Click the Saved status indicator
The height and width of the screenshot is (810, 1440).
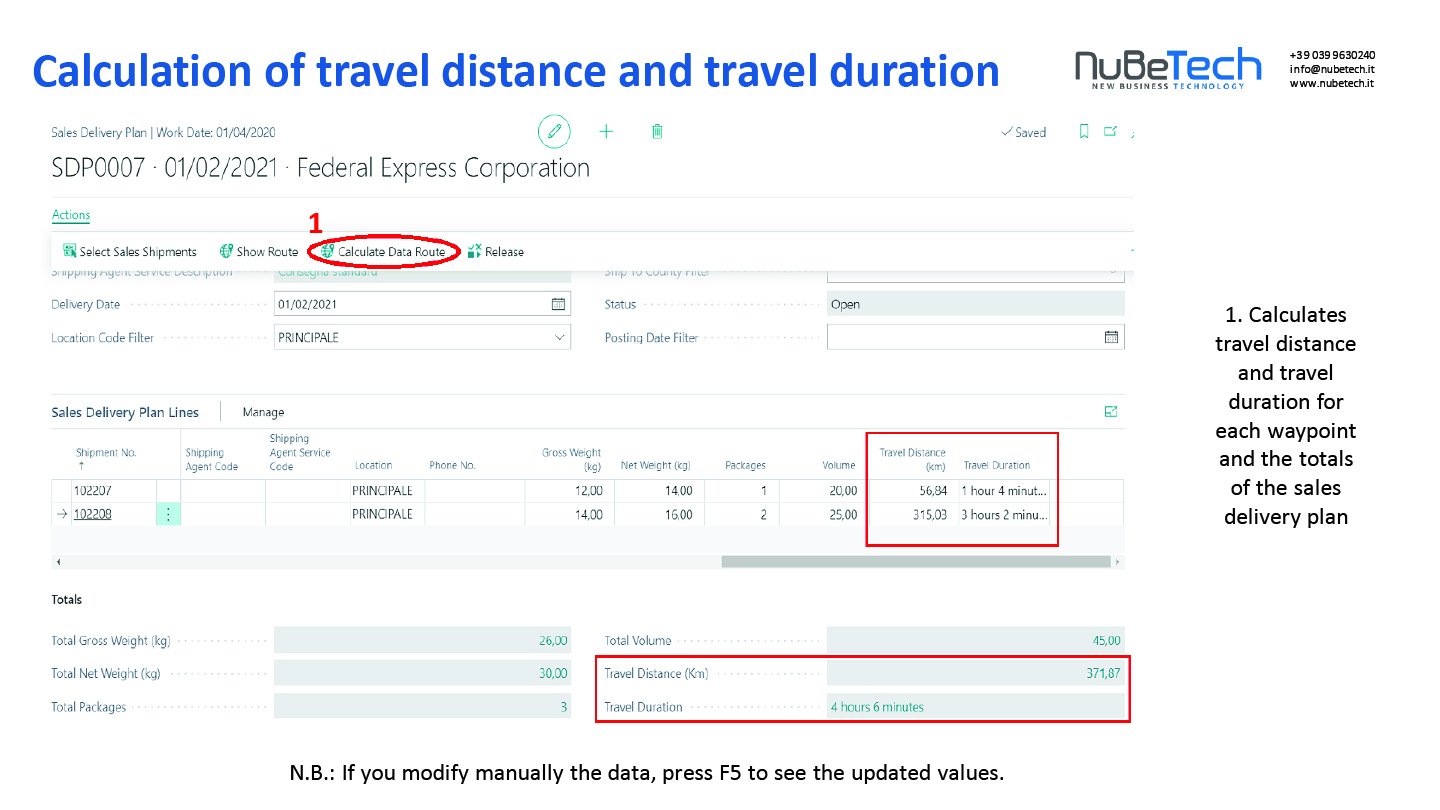click(x=1023, y=132)
